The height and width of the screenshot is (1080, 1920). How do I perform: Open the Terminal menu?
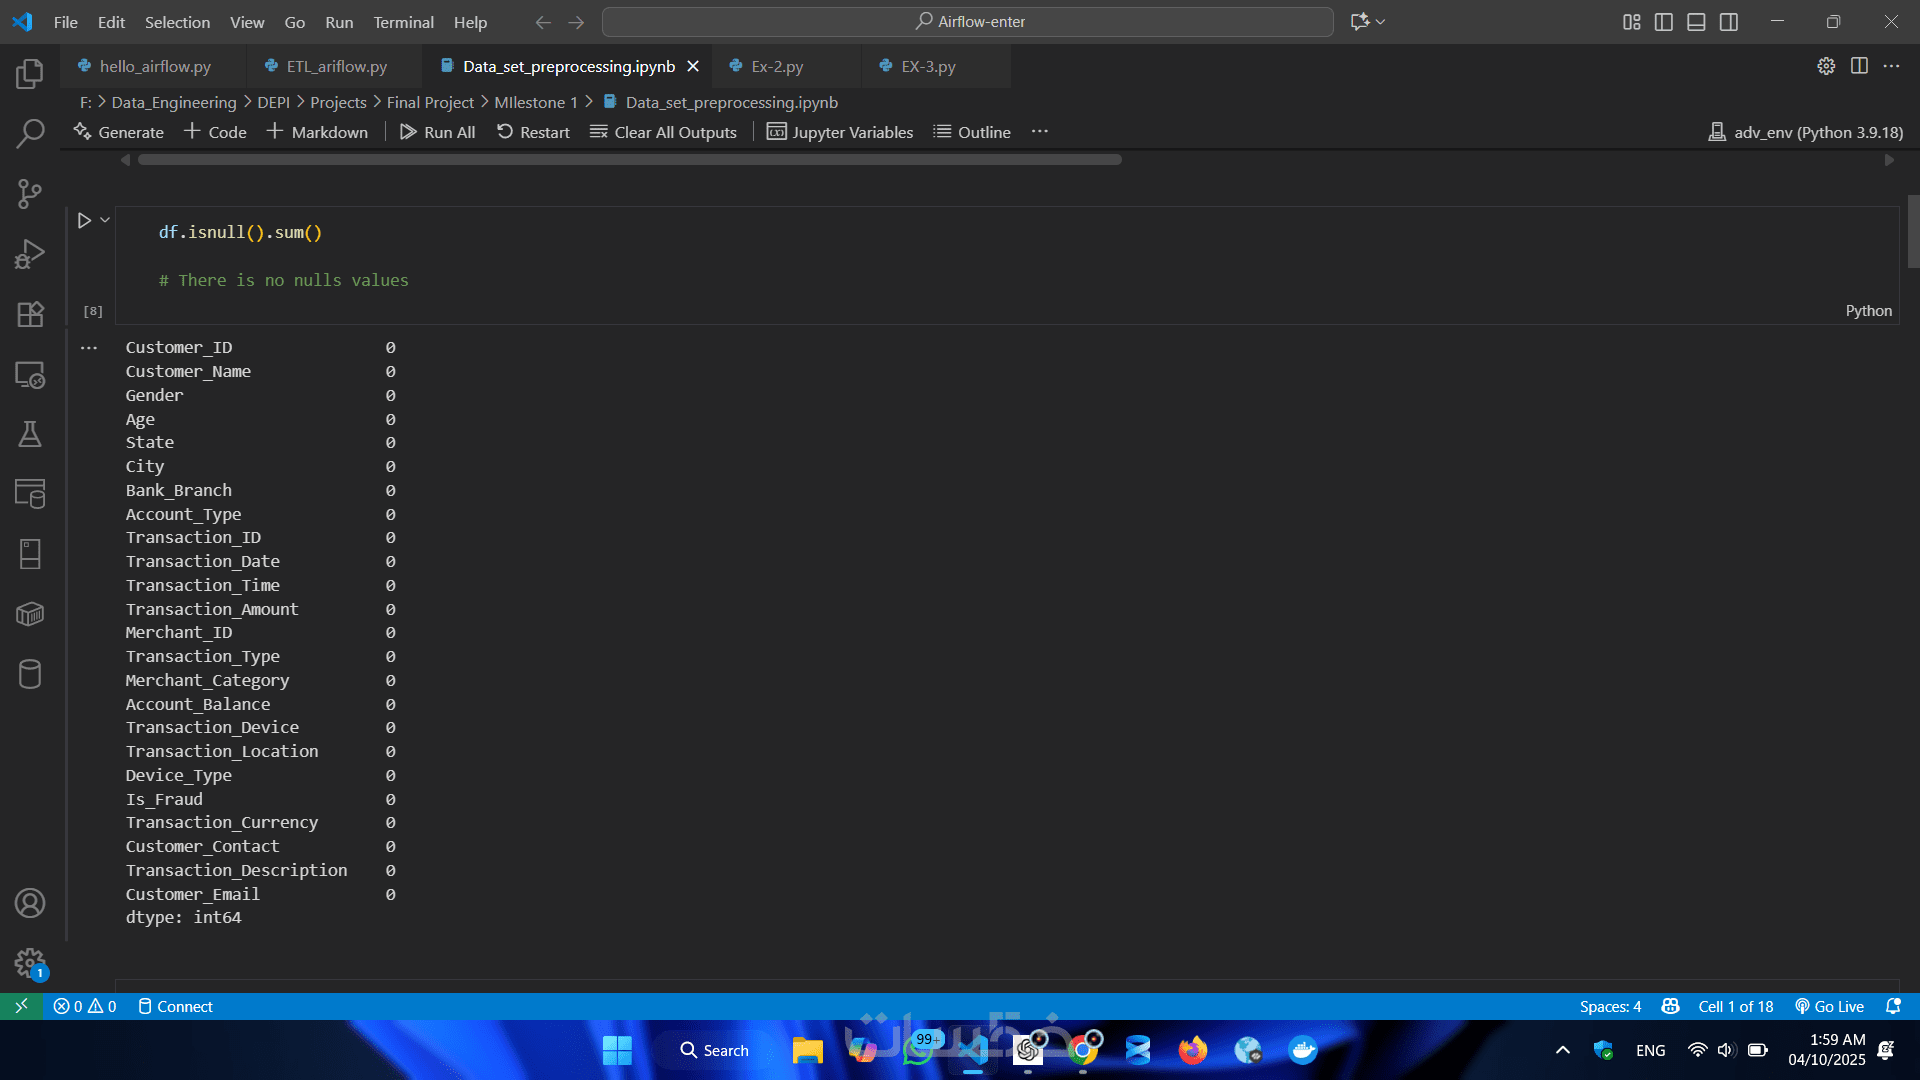click(403, 22)
